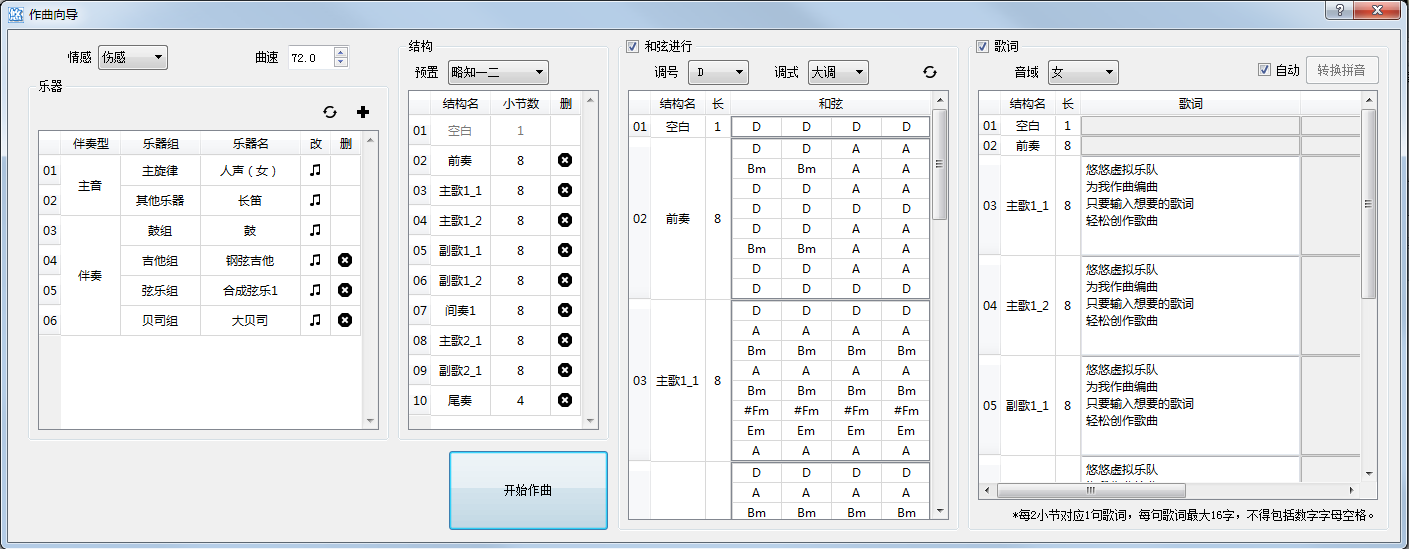Open the 调式 dropdown showing 大调
This screenshot has width=1409, height=549.
[x=838, y=72]
